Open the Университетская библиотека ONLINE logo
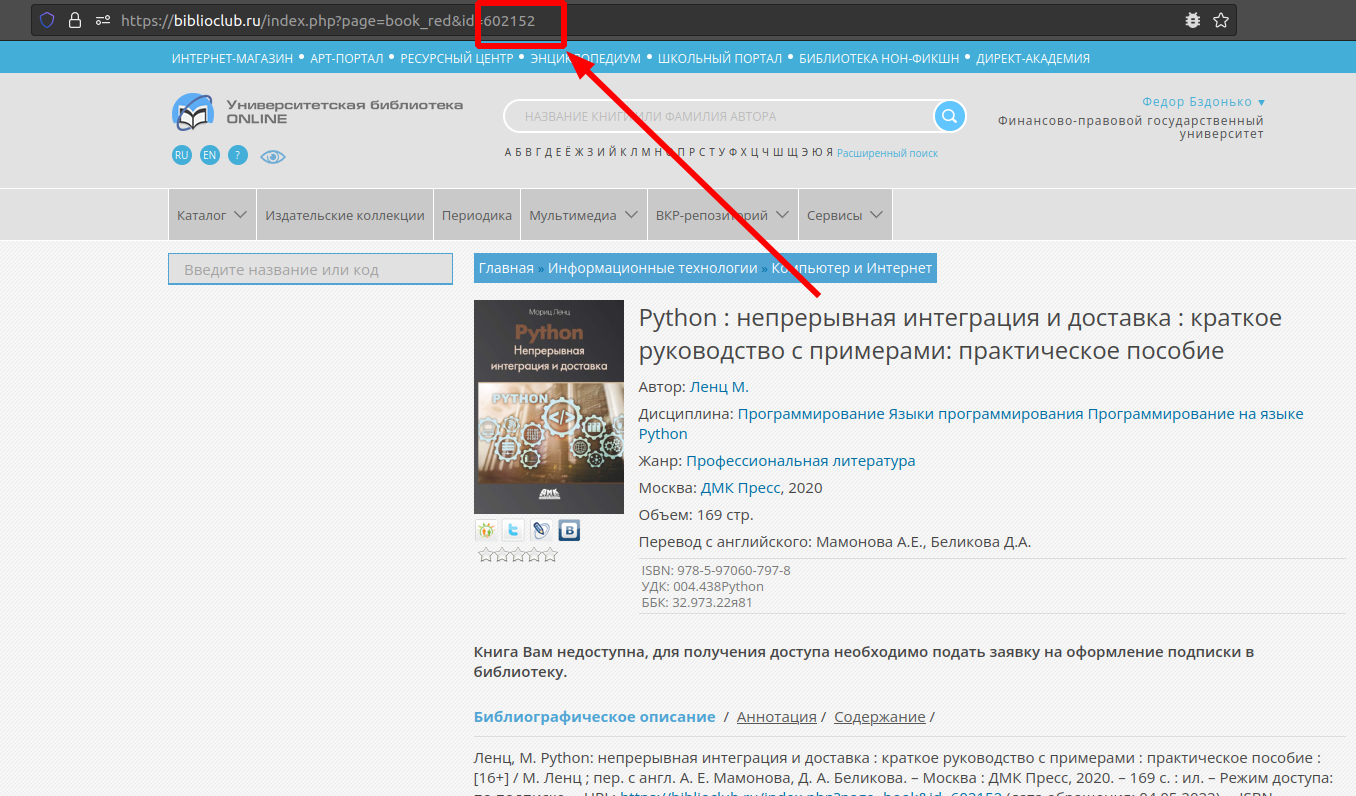The width and height of the screenshot is (1356, 796). click(x=317, y=112)
